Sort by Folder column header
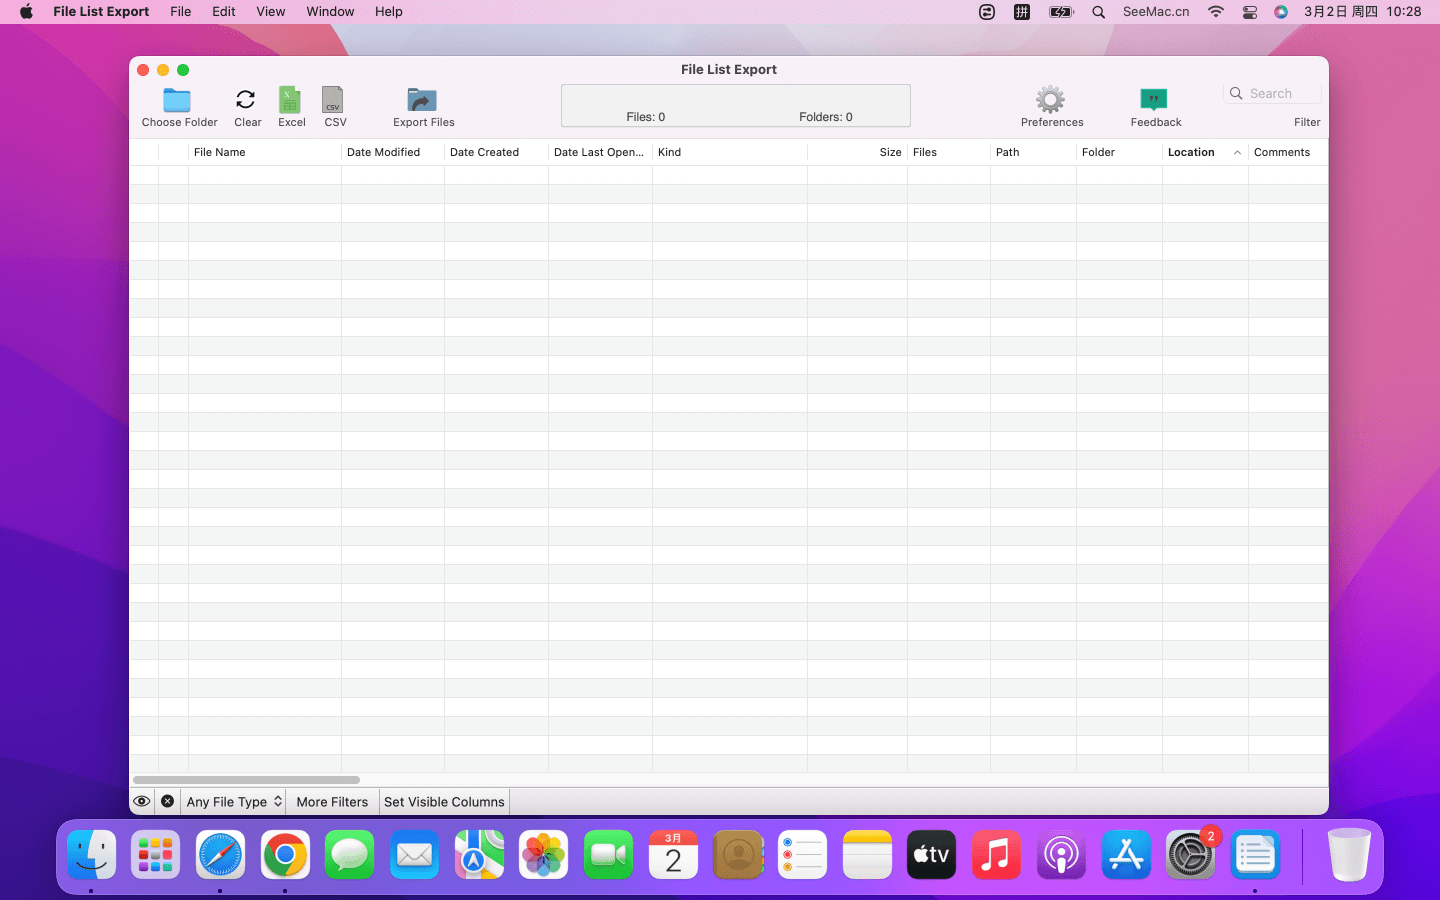Screen dimensions: 1440x900 pos(1119,152)
